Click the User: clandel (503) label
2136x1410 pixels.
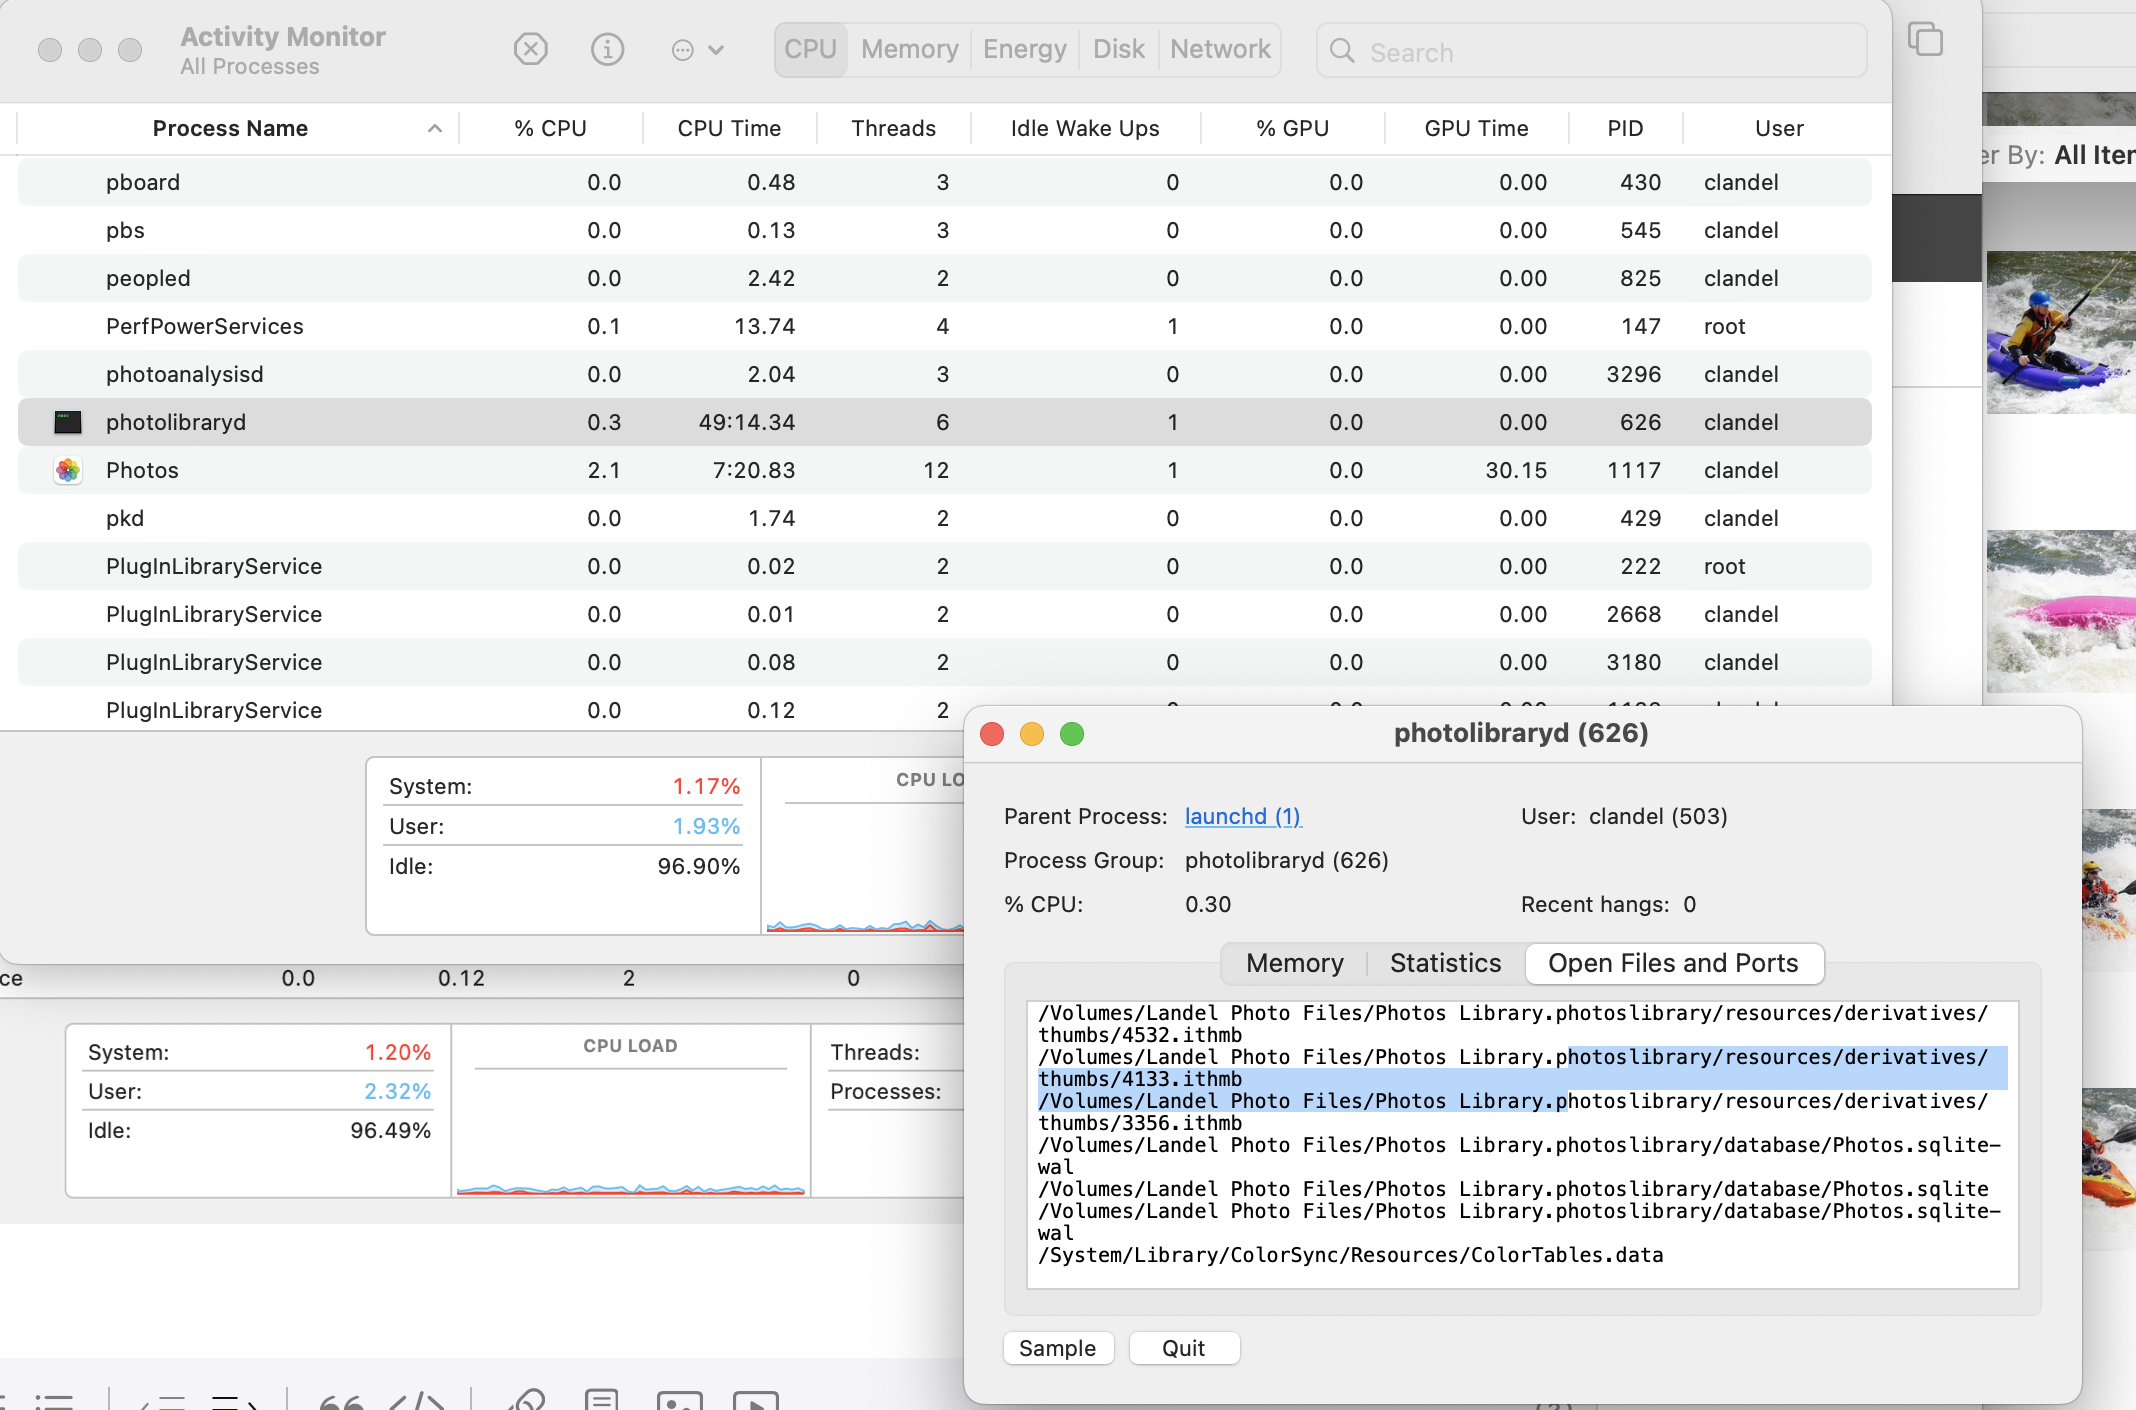[1624, 816]
